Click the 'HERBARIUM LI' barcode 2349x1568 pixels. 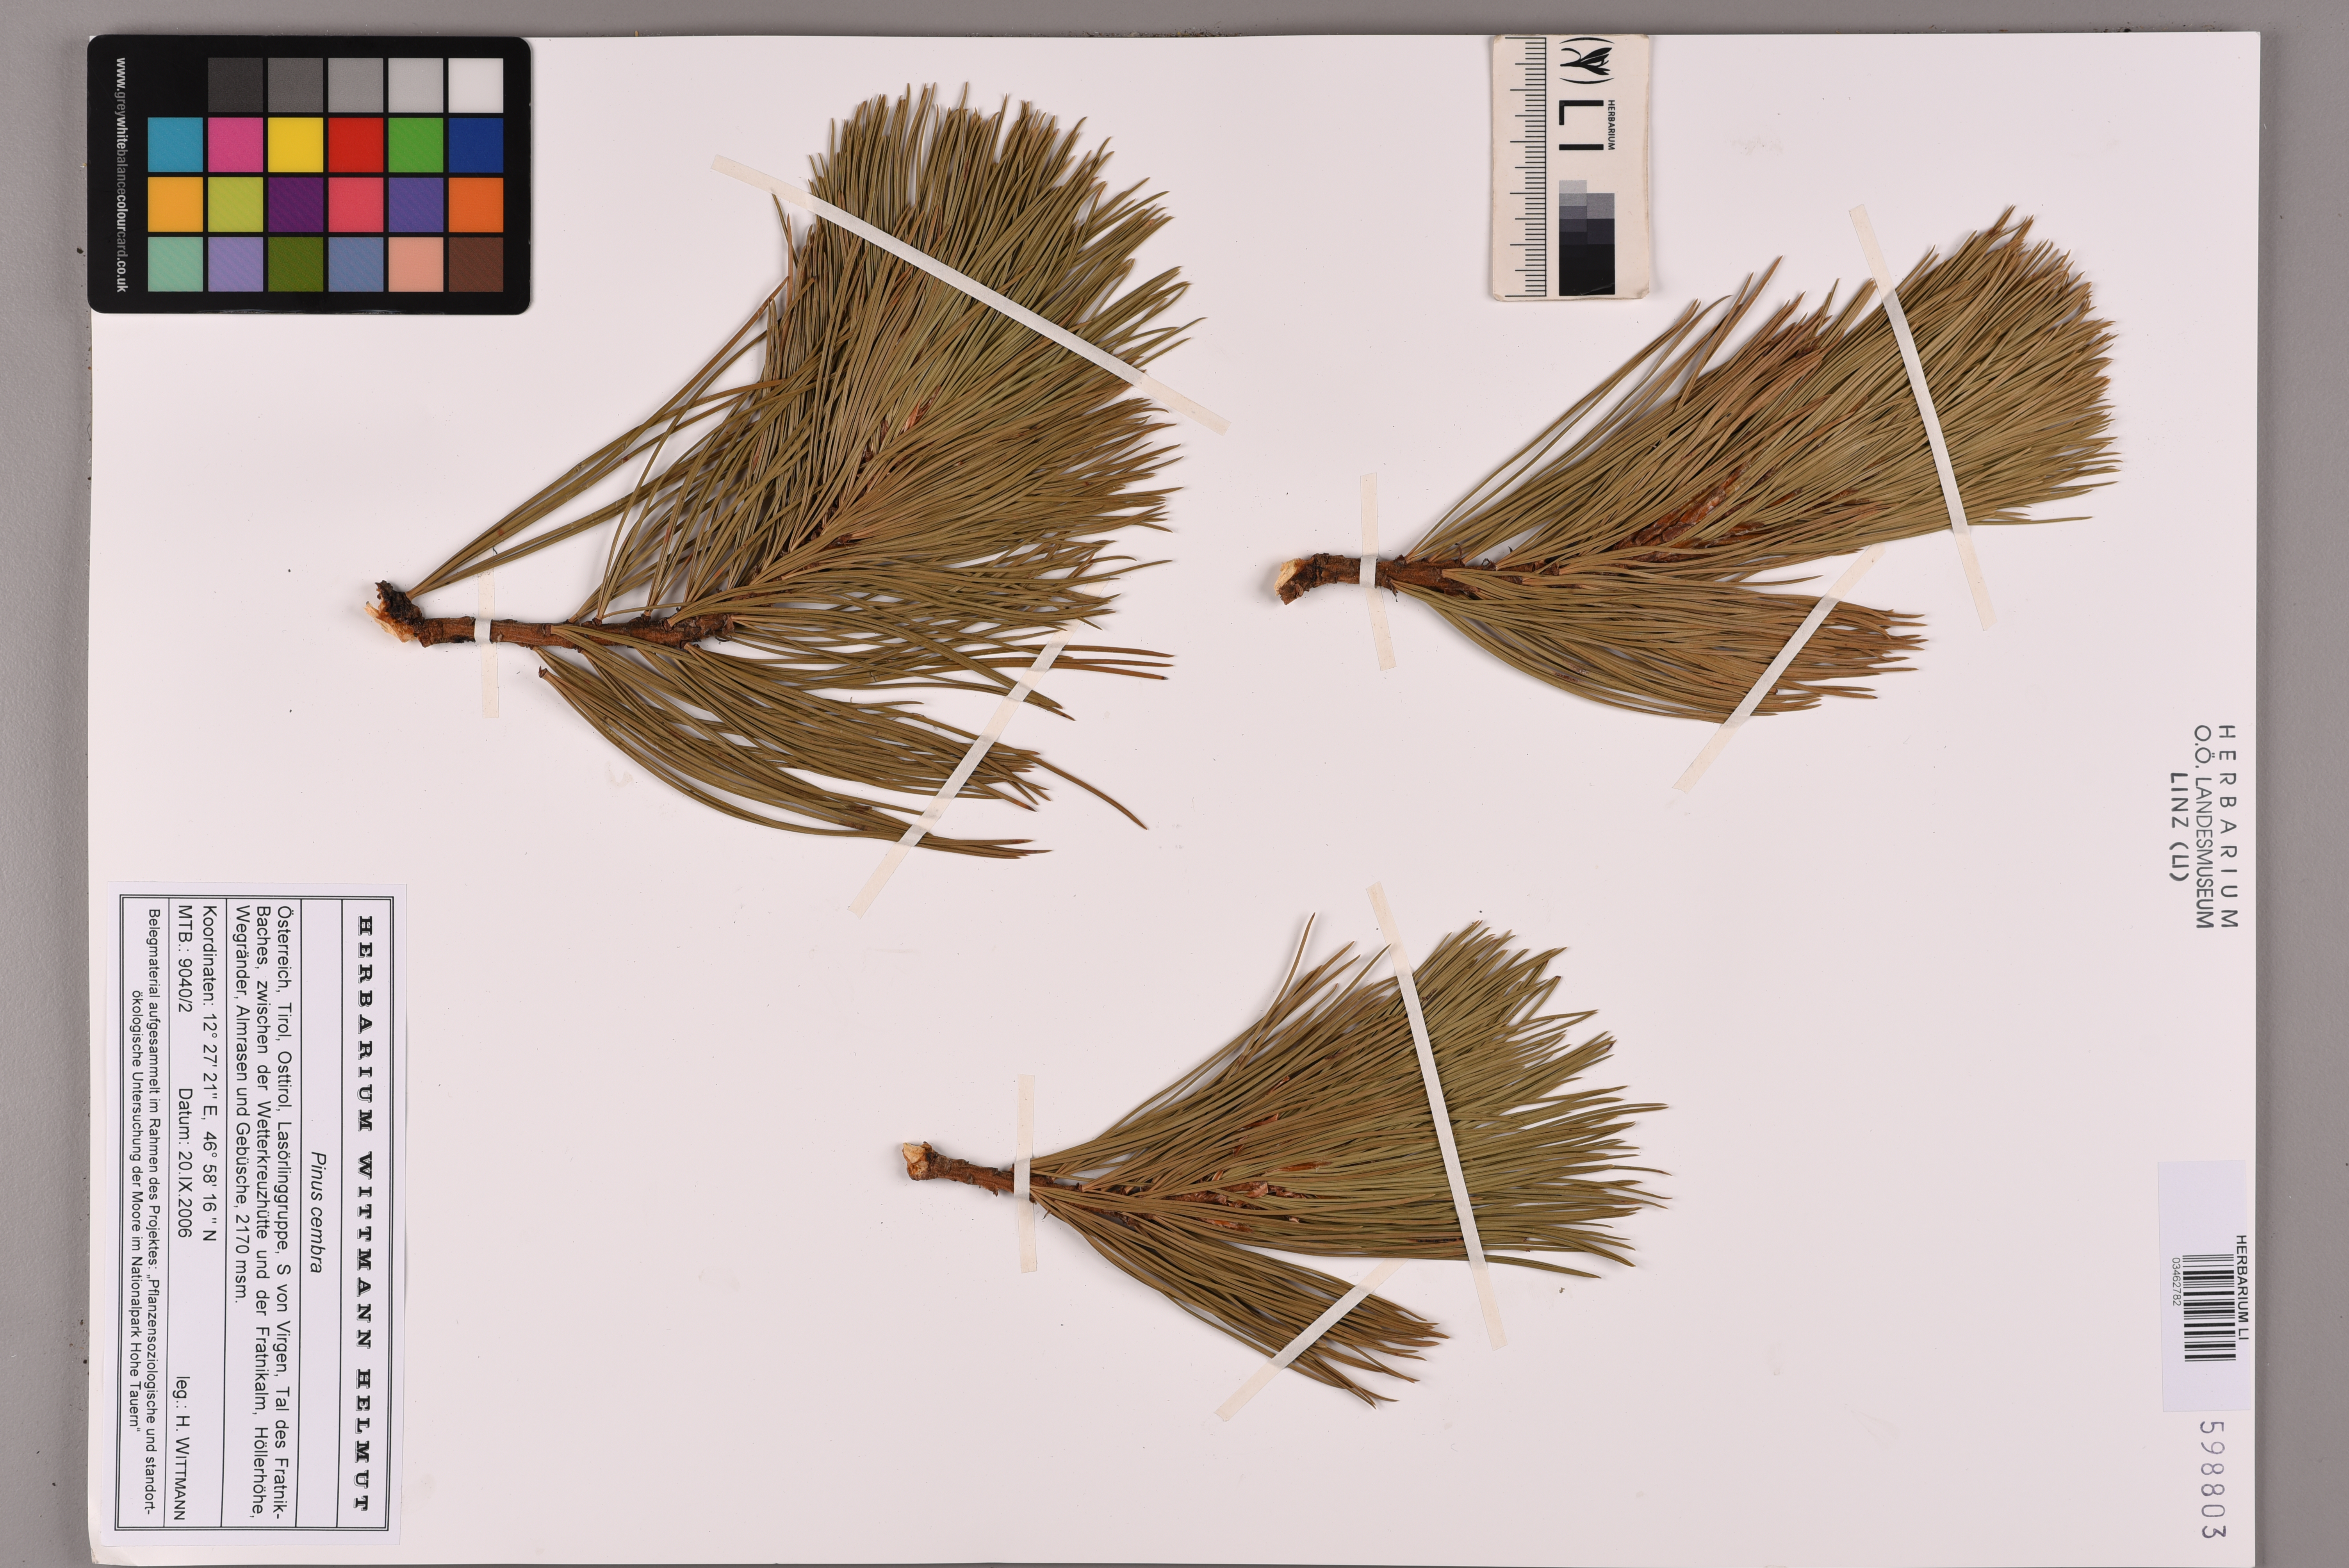pos(2209,1307)
